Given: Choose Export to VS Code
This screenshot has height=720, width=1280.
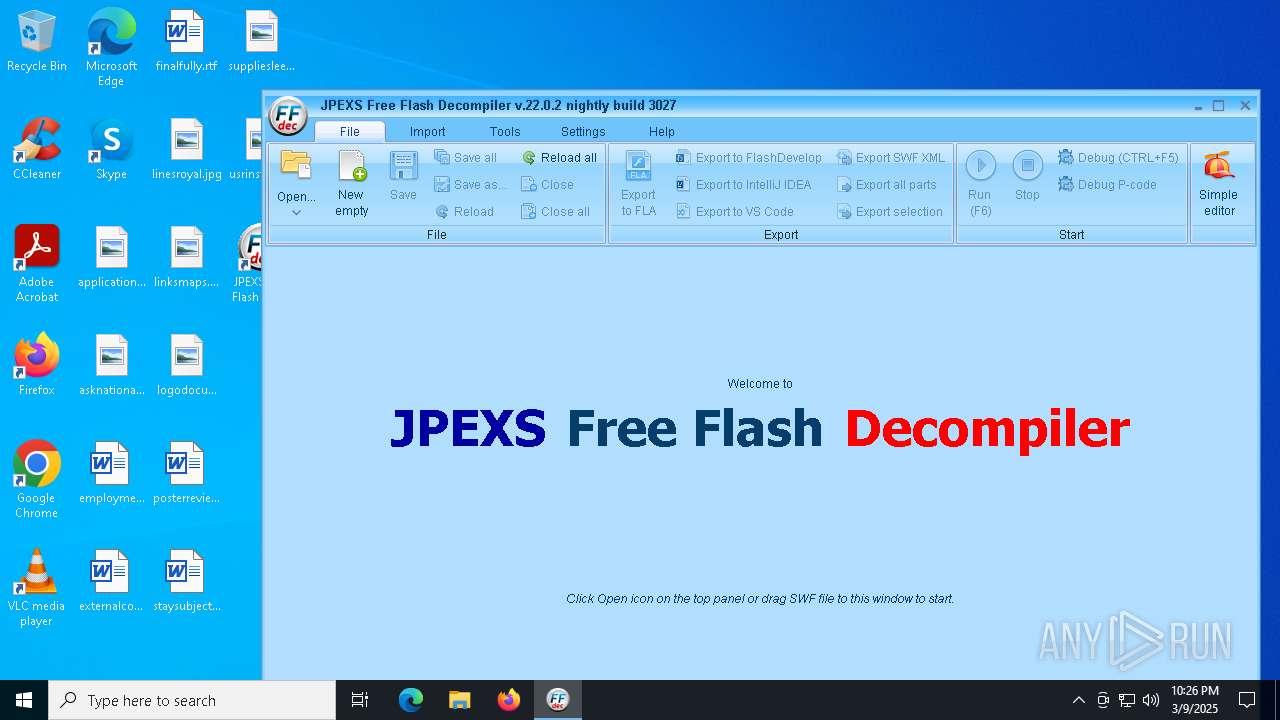Looking at the screenshot, I should pyautogui.click(x=734, y=212).
